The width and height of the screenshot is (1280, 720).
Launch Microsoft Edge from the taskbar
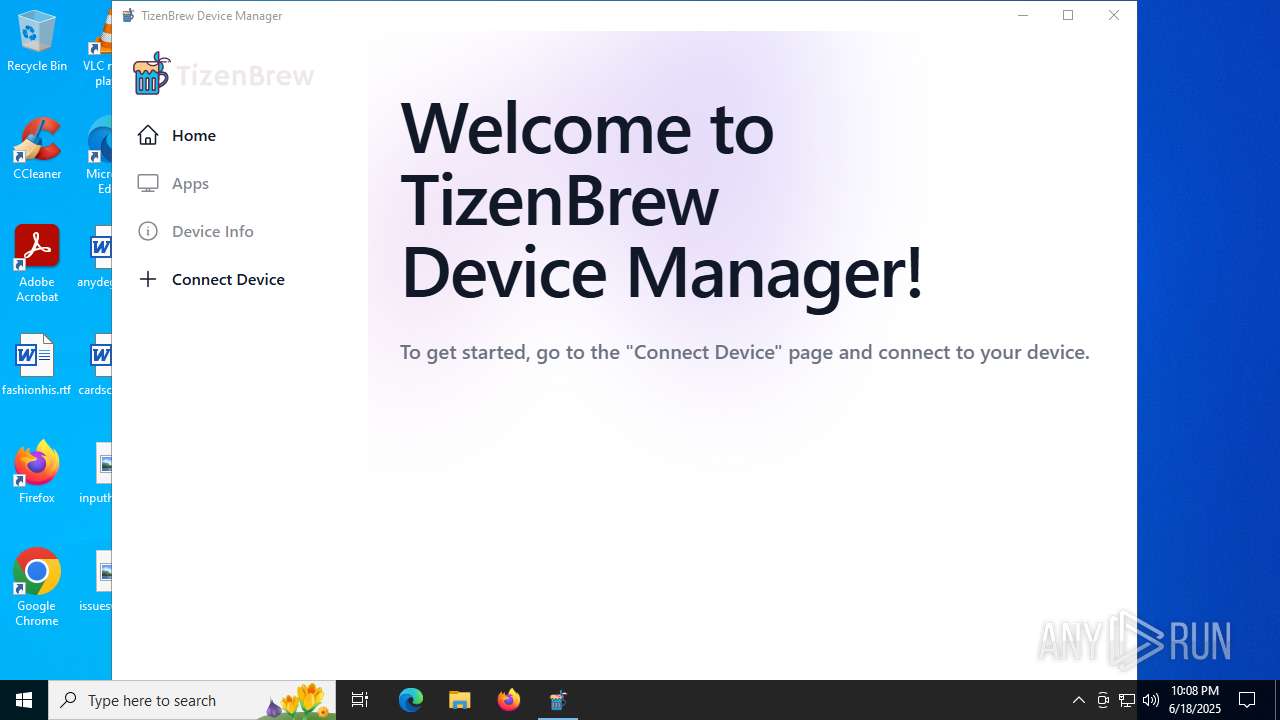411,700
